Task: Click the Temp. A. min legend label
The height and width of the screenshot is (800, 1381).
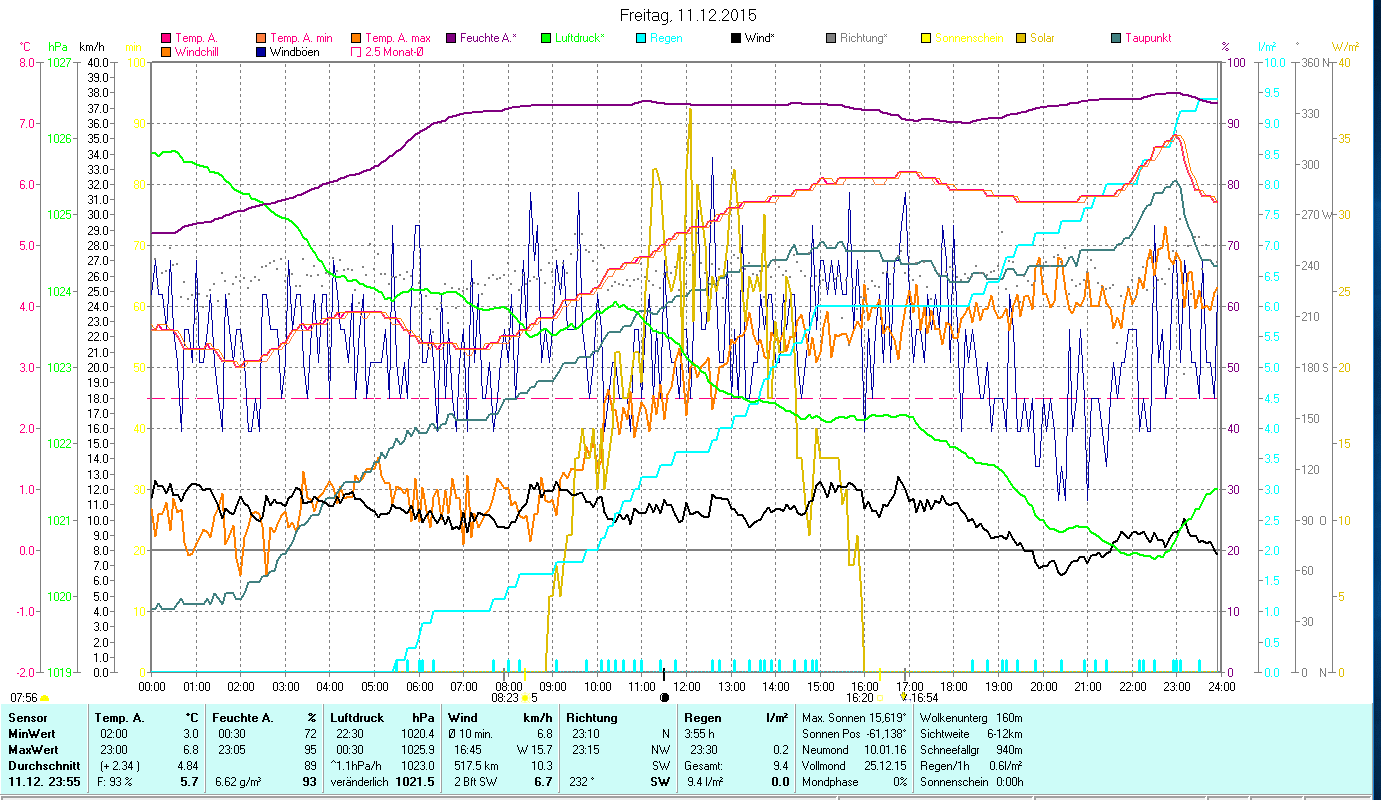Action: (301, 38)
